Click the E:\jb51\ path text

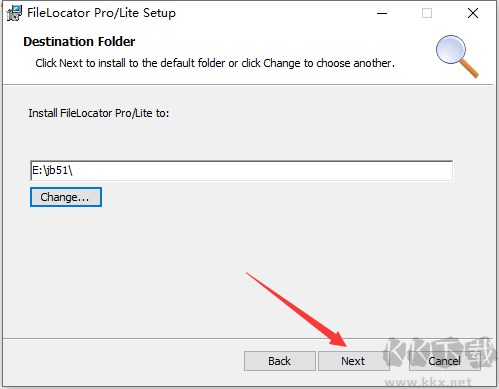(52, 170)
